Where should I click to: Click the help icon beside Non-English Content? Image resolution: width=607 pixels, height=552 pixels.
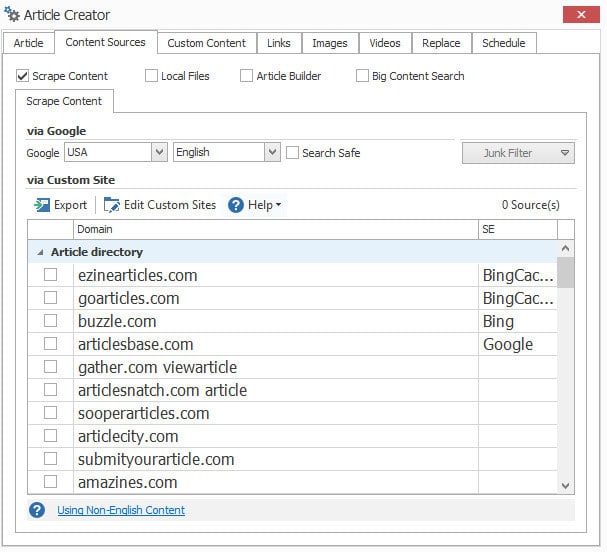pos(37,510)
